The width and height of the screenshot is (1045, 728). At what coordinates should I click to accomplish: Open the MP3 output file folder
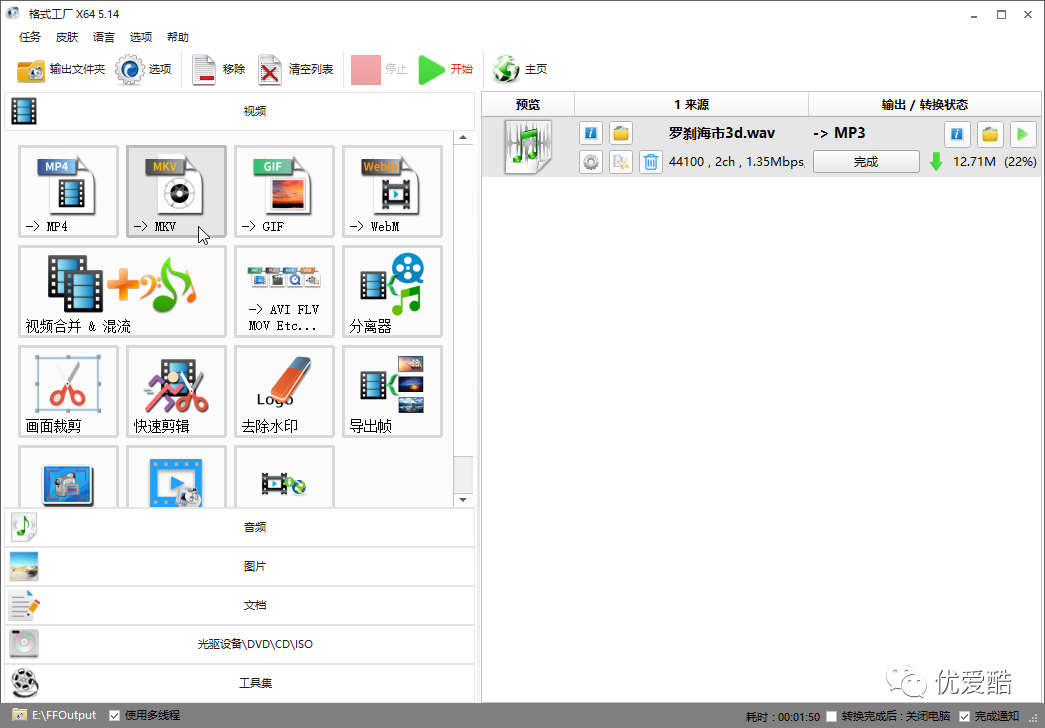tap(990, 134)
